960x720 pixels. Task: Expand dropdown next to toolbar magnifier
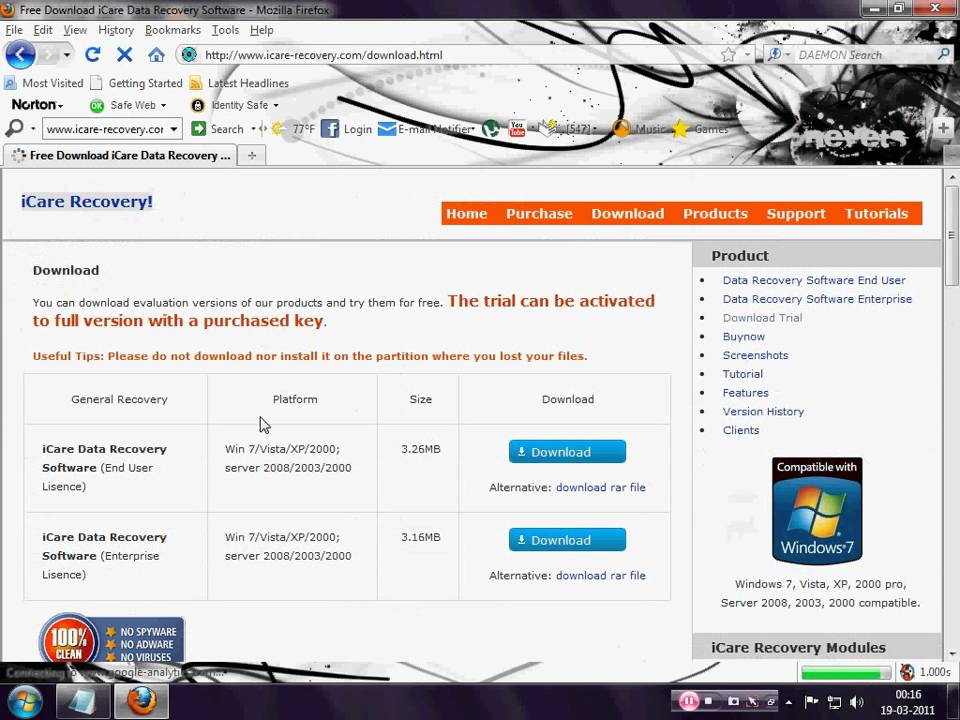pyautogui.click(x=33, y=129)
